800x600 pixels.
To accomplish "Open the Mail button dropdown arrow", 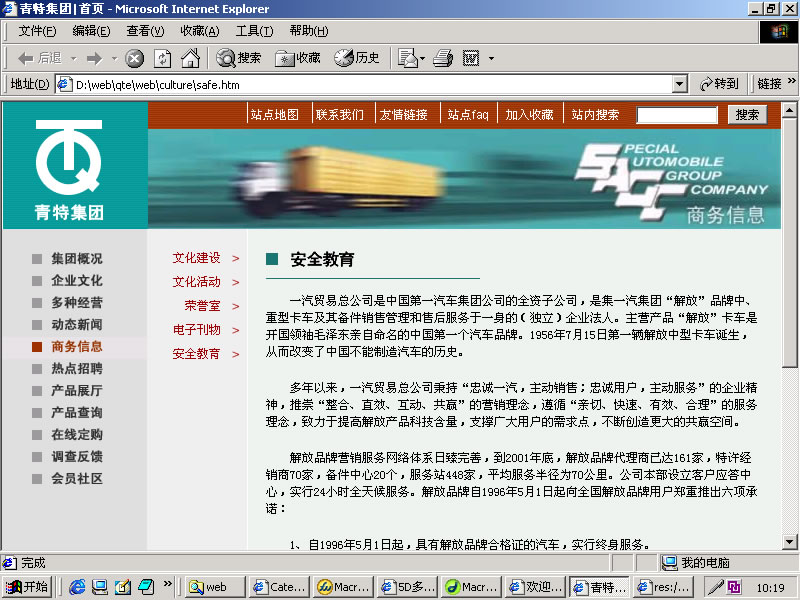I will coord(422,59).
